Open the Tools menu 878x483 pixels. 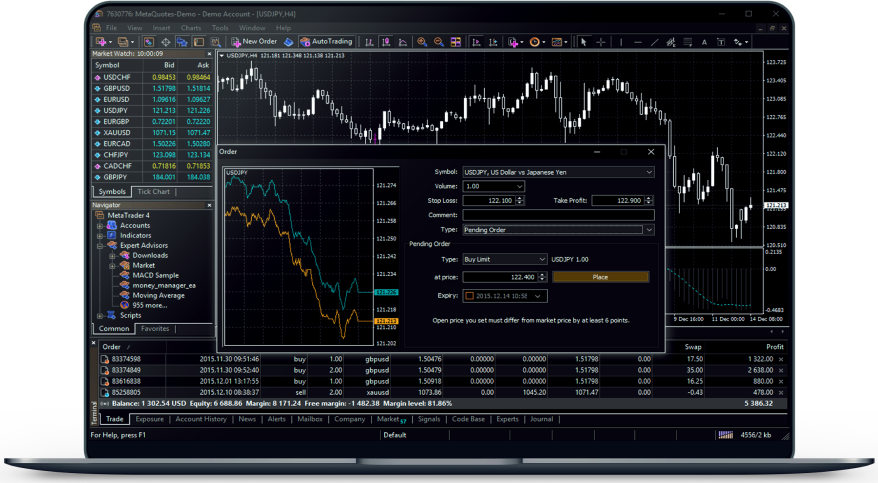[x=220, y=28]
